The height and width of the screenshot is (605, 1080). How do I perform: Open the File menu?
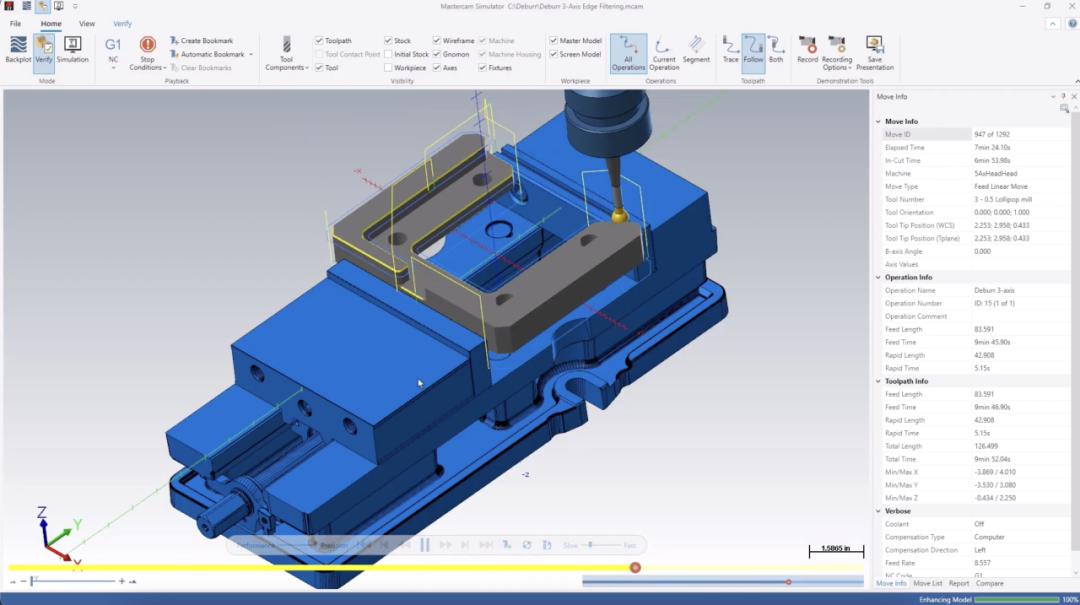[x=15, y=23]
